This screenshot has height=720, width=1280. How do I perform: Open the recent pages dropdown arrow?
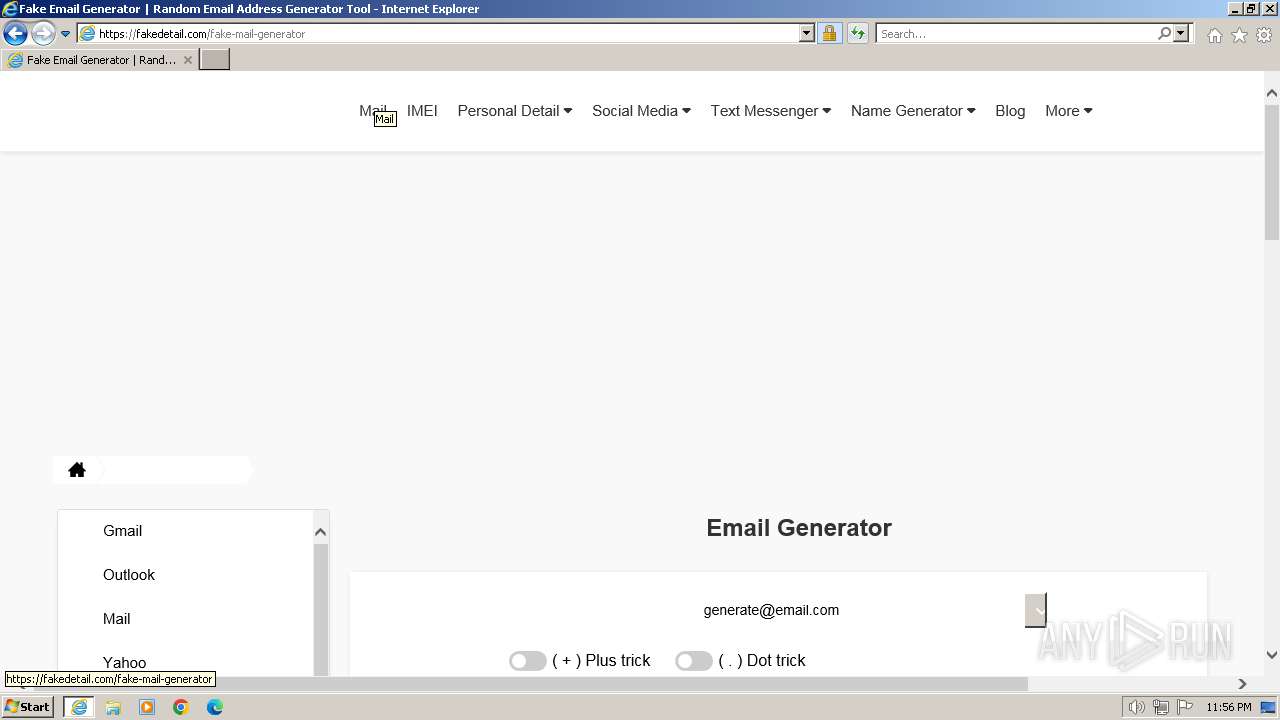pos(66,34)
